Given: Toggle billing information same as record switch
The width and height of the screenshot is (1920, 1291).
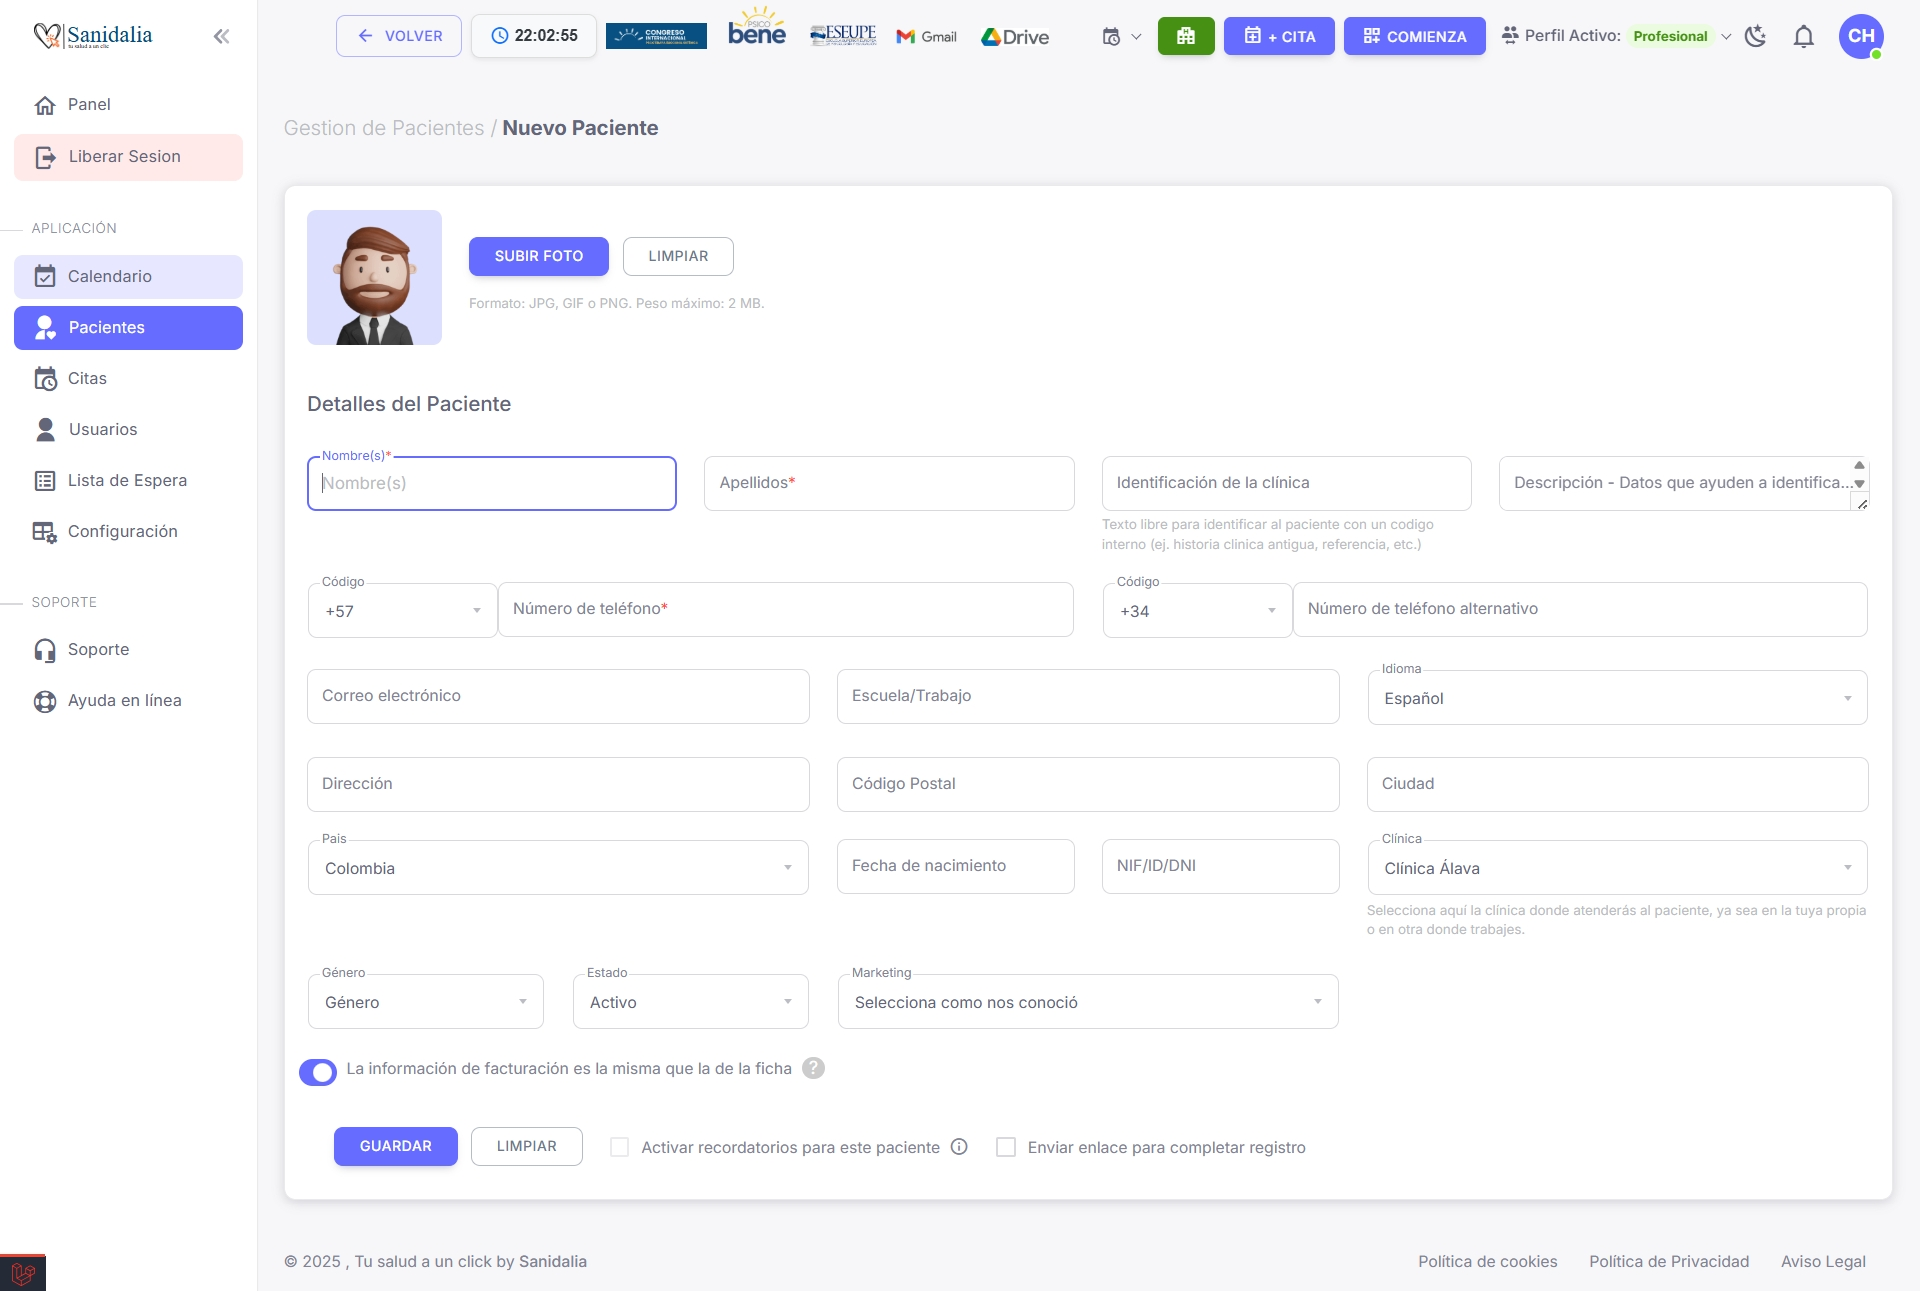Looking at the screenshot, I should 318,1072.
